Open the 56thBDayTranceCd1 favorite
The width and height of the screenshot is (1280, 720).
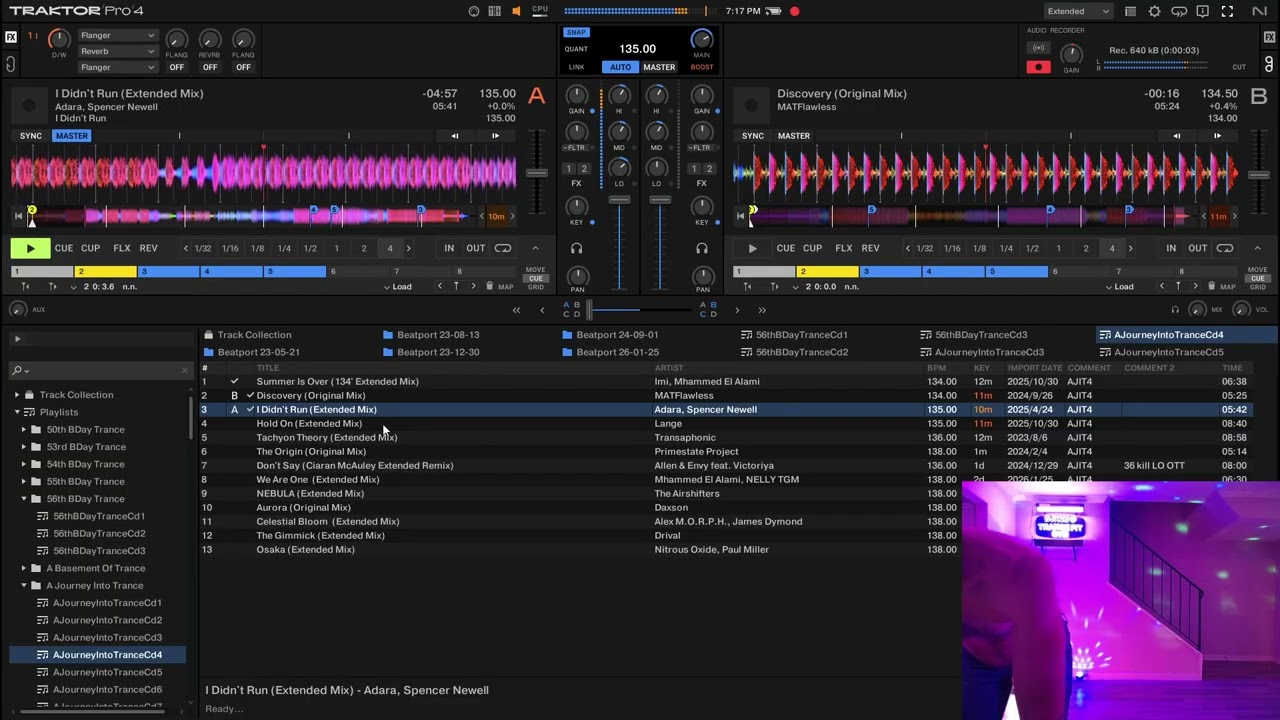click(x=793, y=335)
